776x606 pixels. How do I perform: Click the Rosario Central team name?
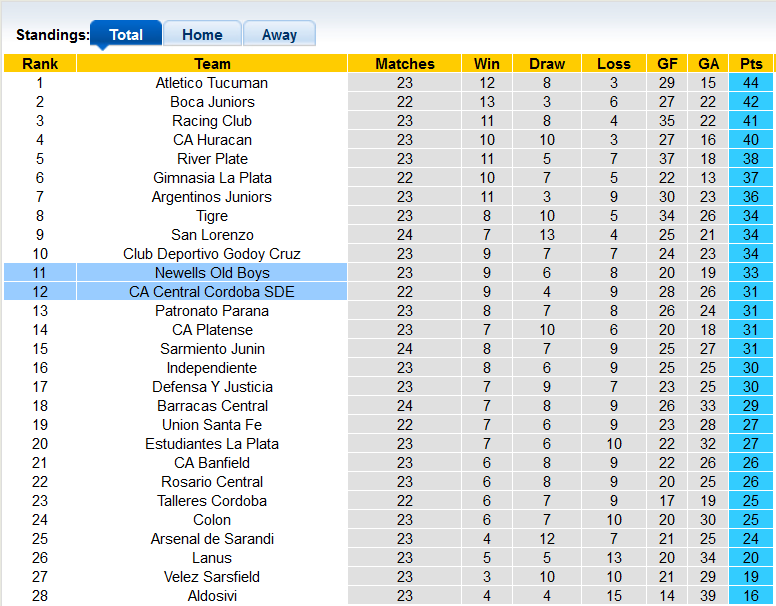coord(212,482)
